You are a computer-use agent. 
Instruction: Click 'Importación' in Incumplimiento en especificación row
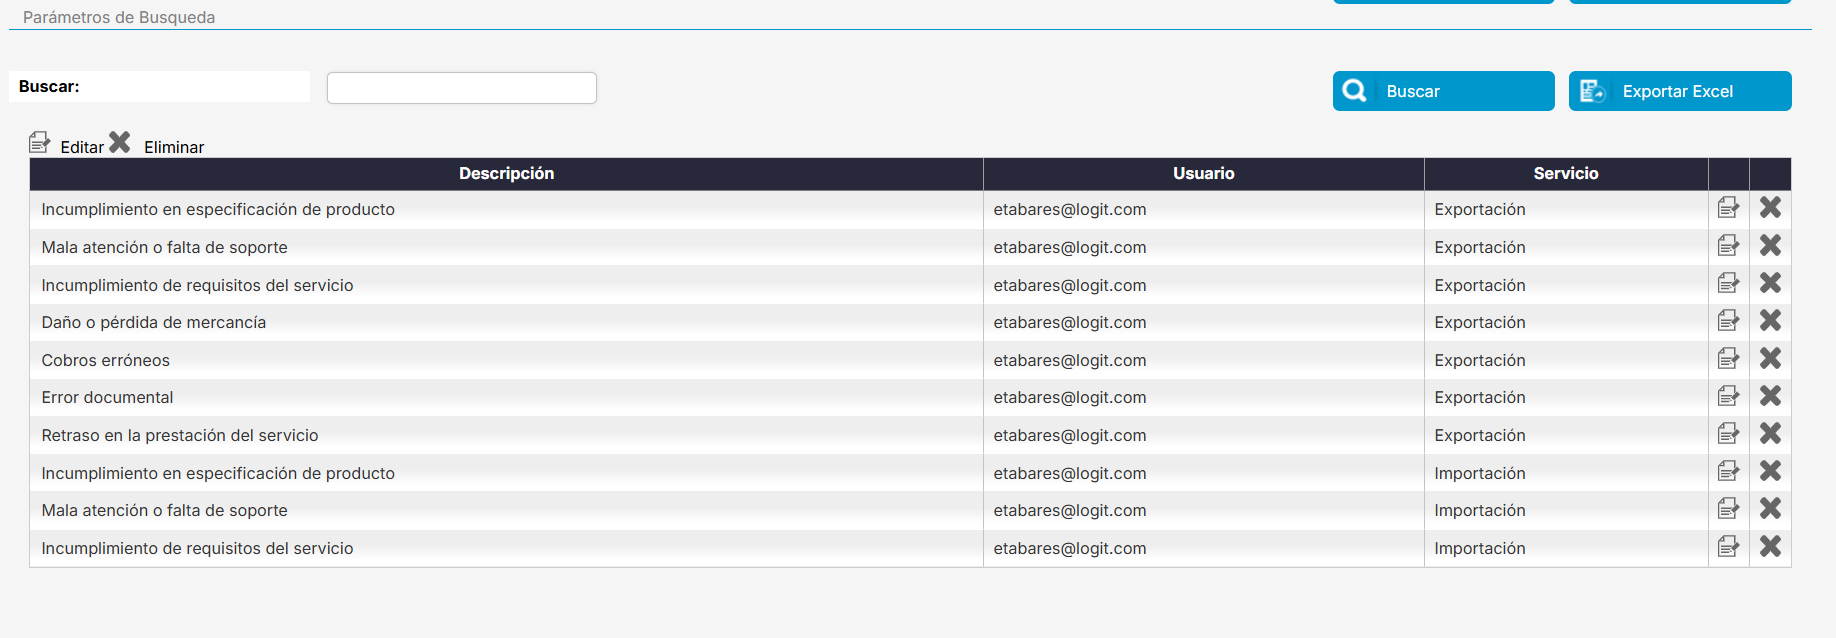pyautogui.click(x=1480, y=473)
